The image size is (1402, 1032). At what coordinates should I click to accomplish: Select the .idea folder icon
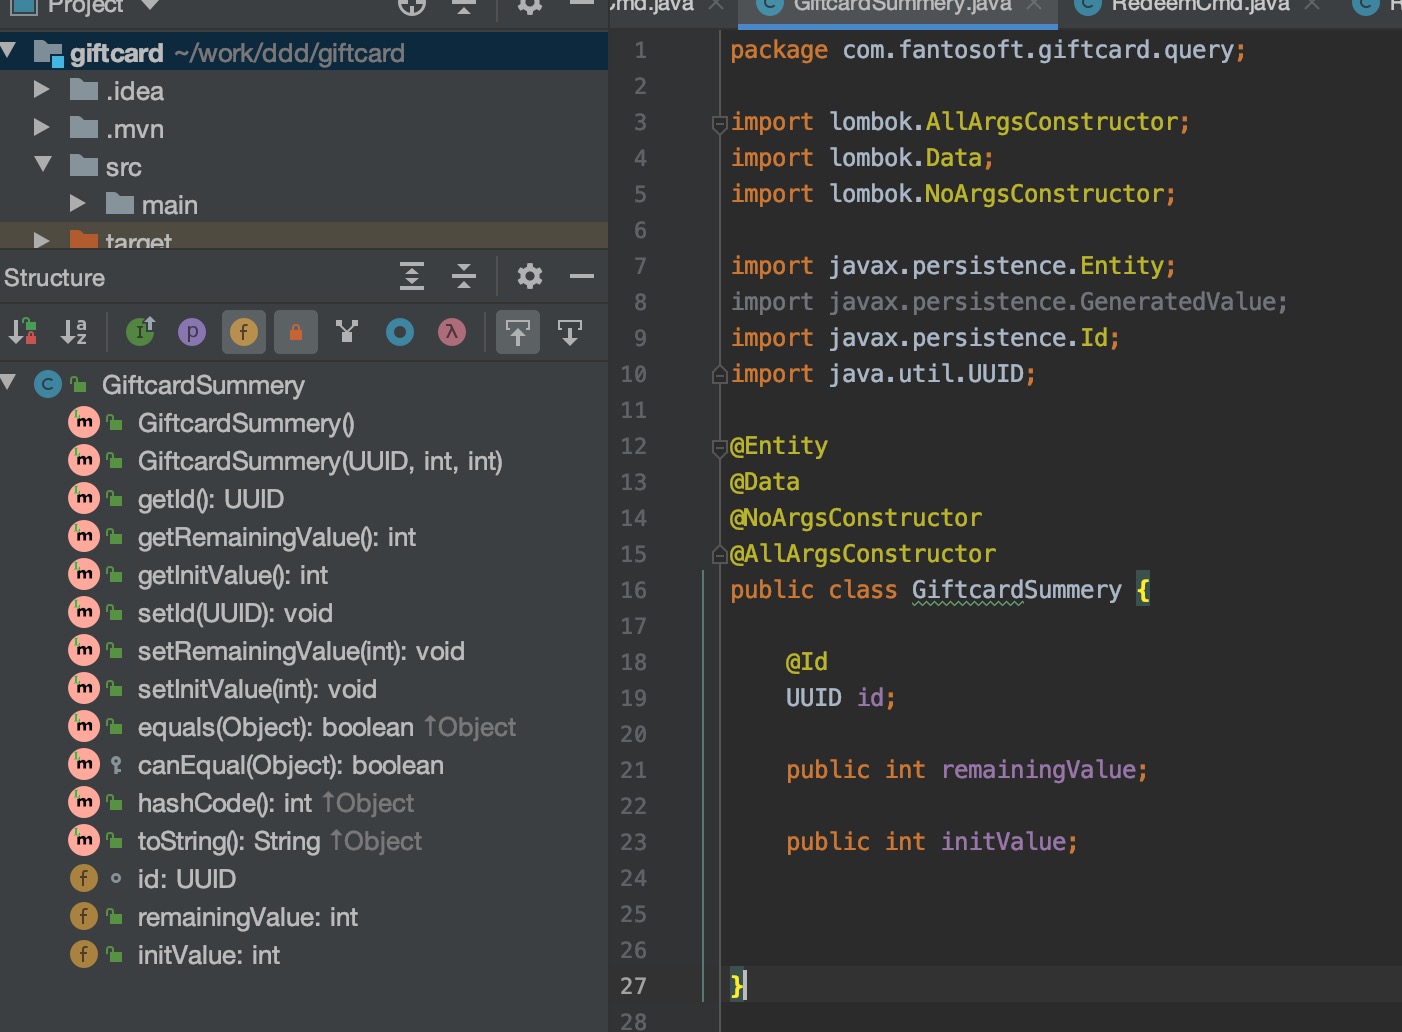click(84, 90)
